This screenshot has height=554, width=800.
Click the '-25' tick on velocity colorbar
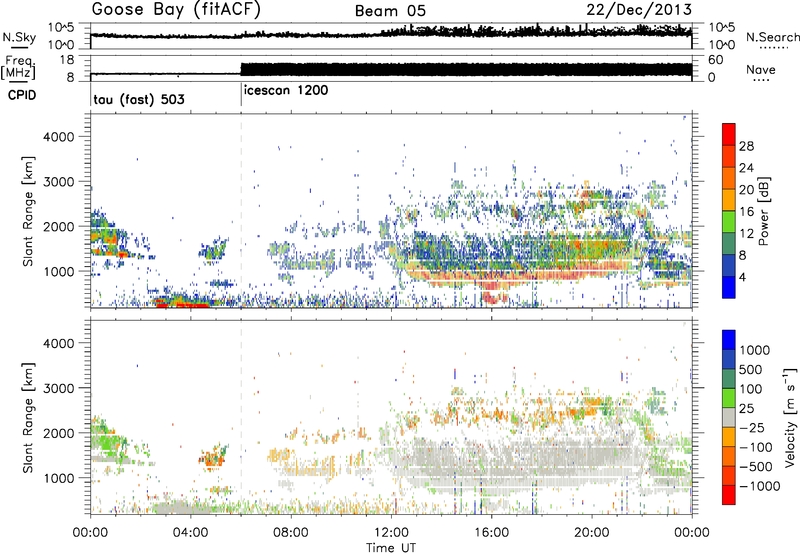tap(752, 427)
